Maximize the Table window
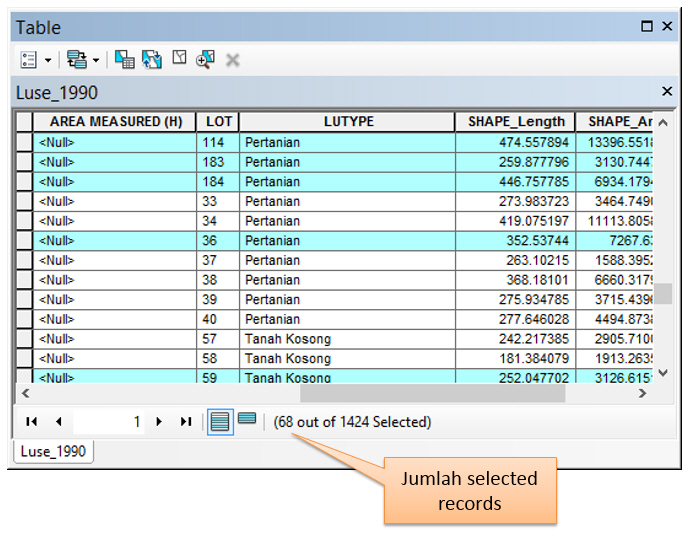This screenshot has height=539, width=699. click(x=647, y=26)
